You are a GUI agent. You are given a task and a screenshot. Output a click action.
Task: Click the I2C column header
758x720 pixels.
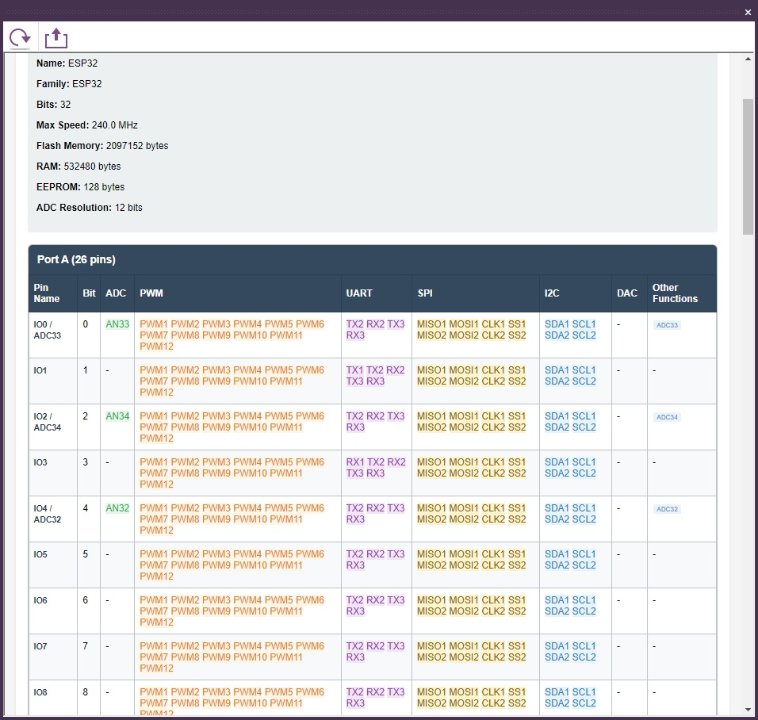pyautogui.click(x=552, y=293)
